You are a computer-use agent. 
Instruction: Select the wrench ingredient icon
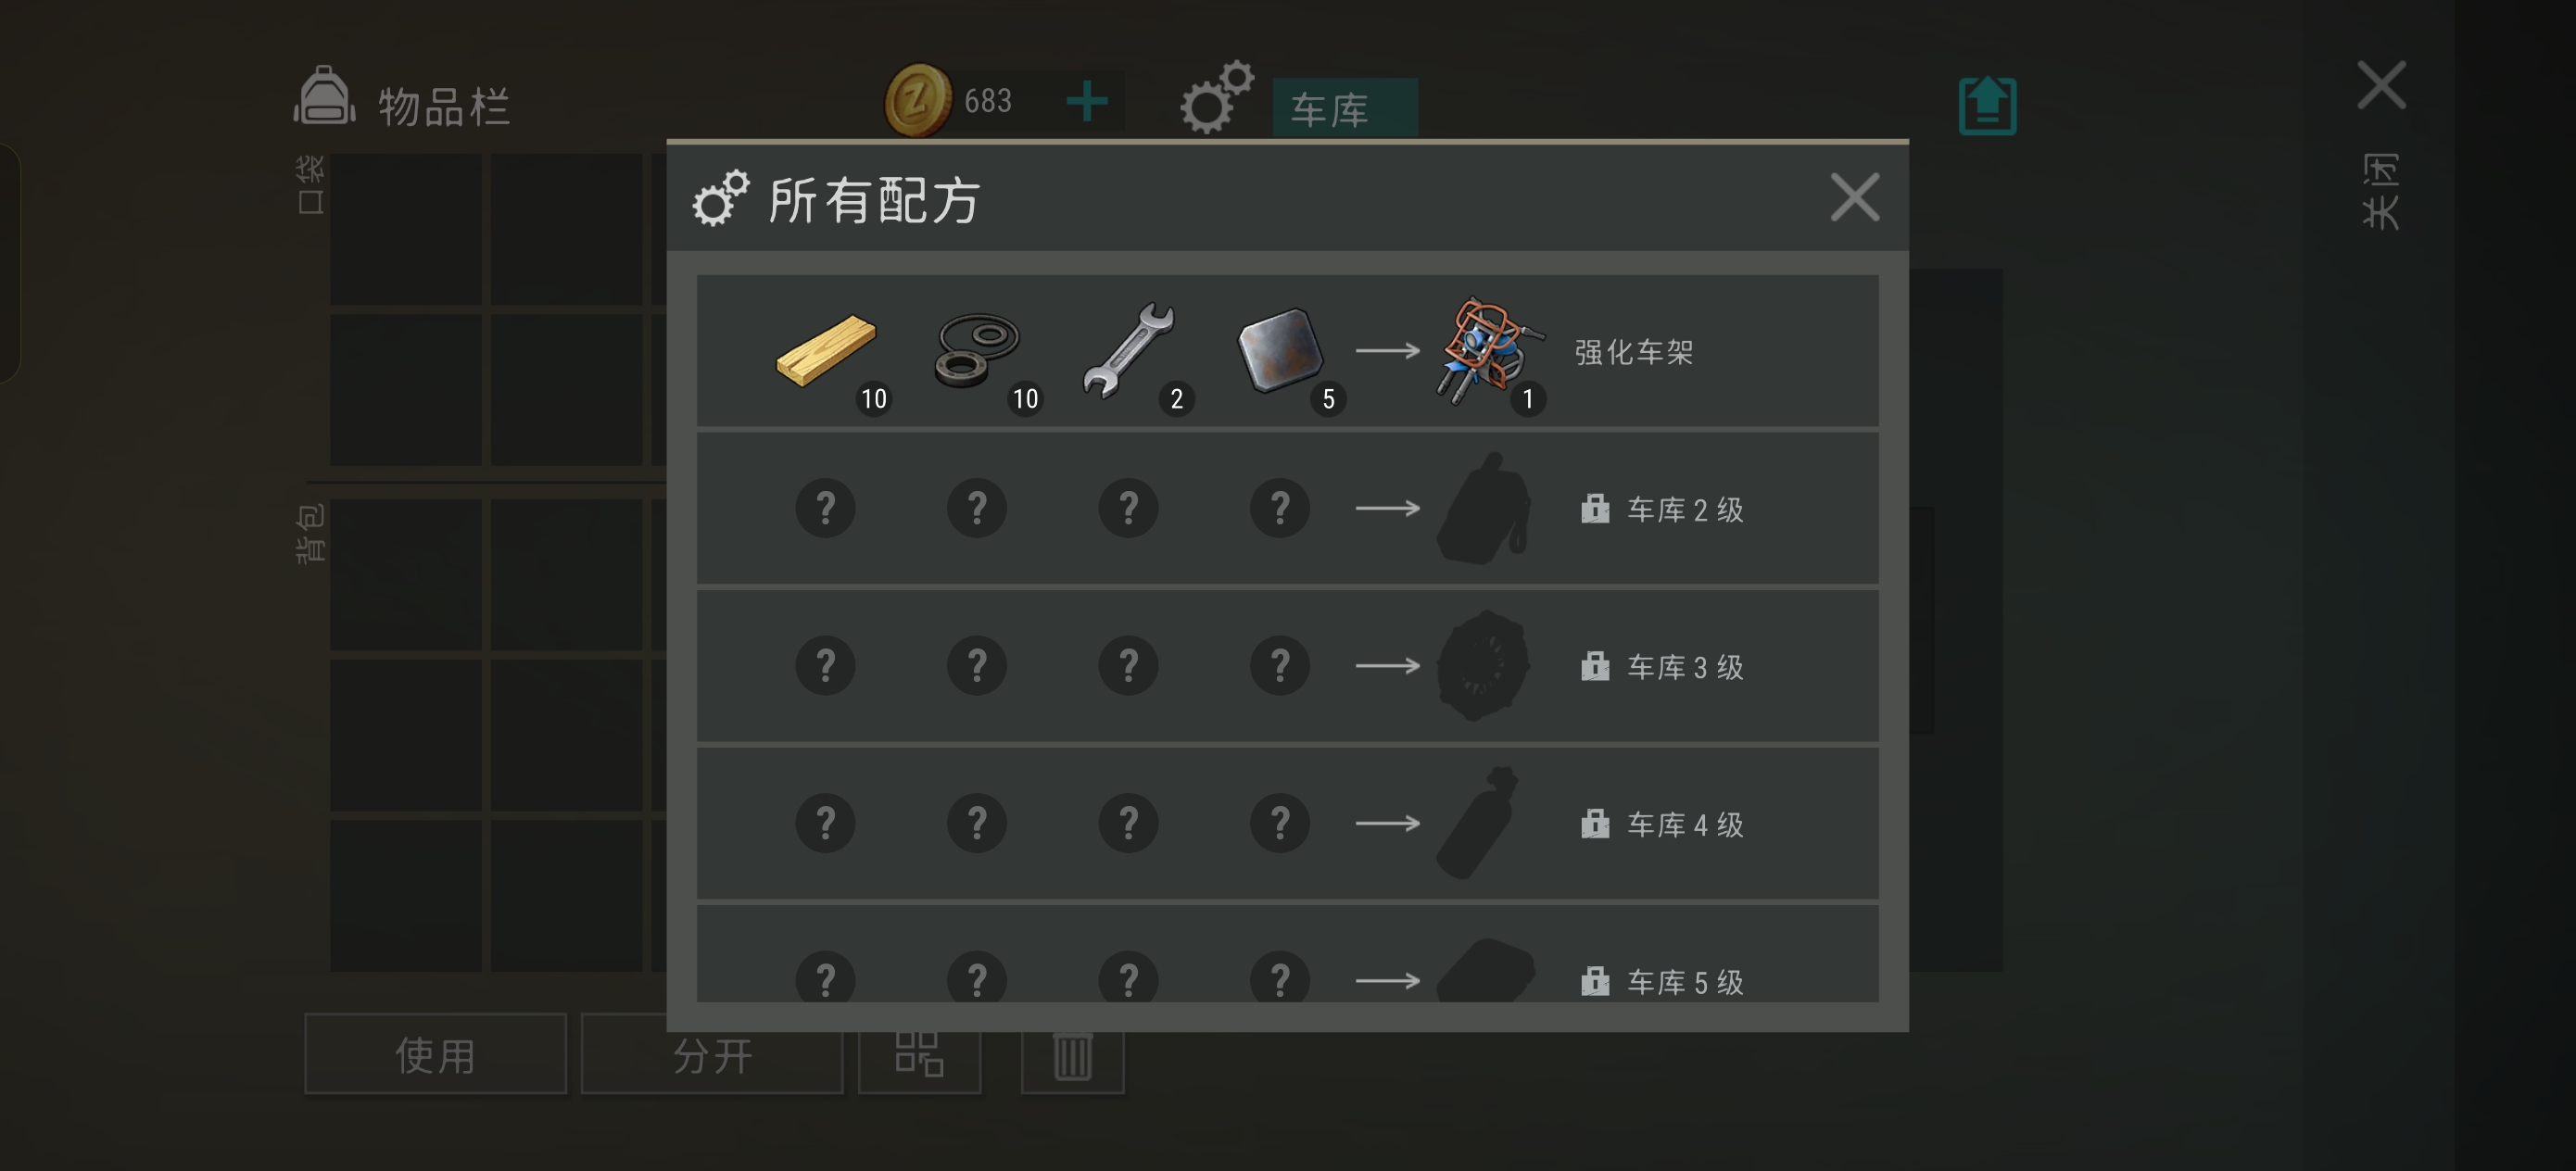tap(1128, 349)
